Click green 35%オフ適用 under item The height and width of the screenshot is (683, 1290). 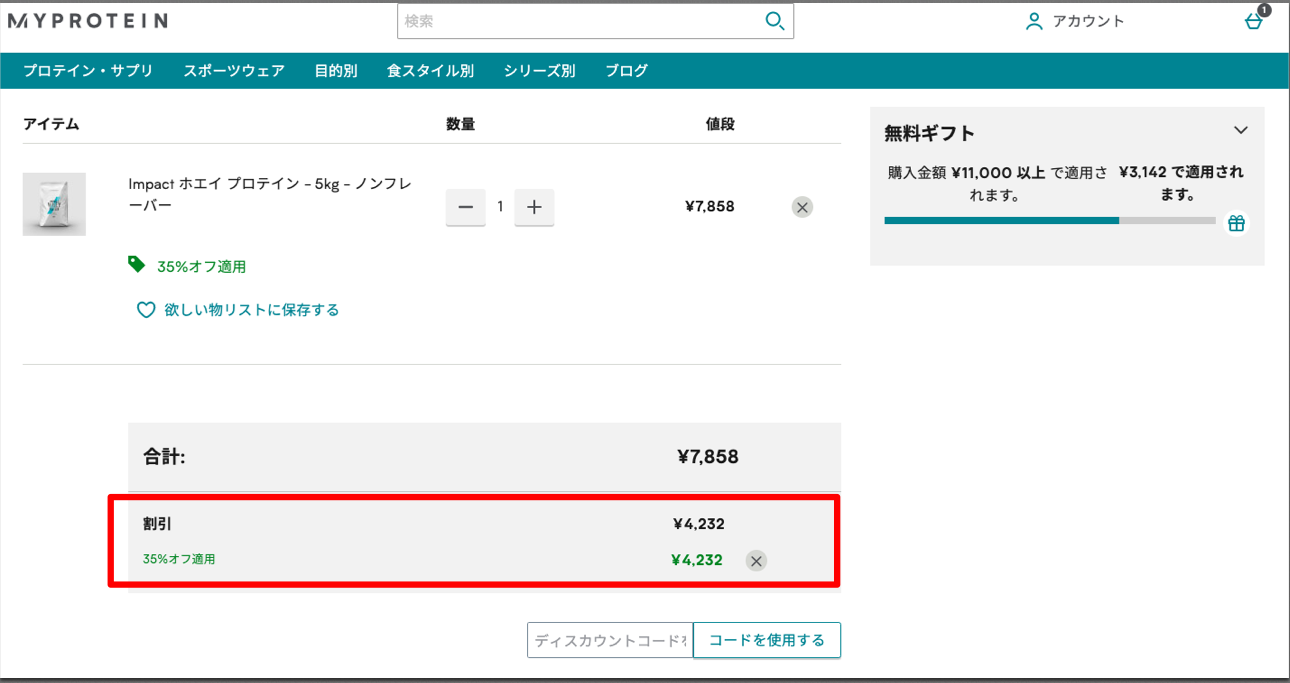click(201, 267)
